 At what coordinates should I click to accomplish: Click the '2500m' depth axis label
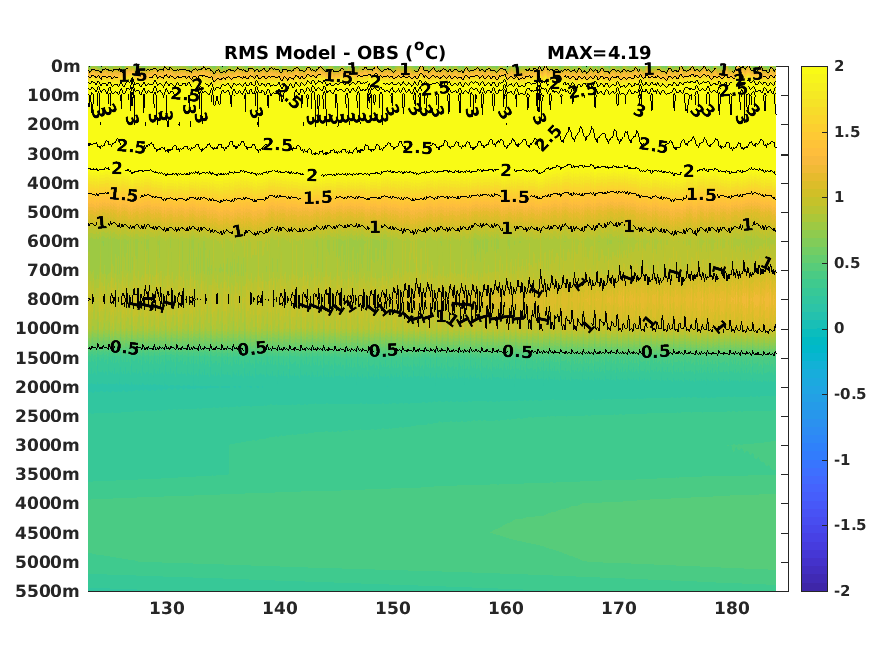[x=48, y=416]
